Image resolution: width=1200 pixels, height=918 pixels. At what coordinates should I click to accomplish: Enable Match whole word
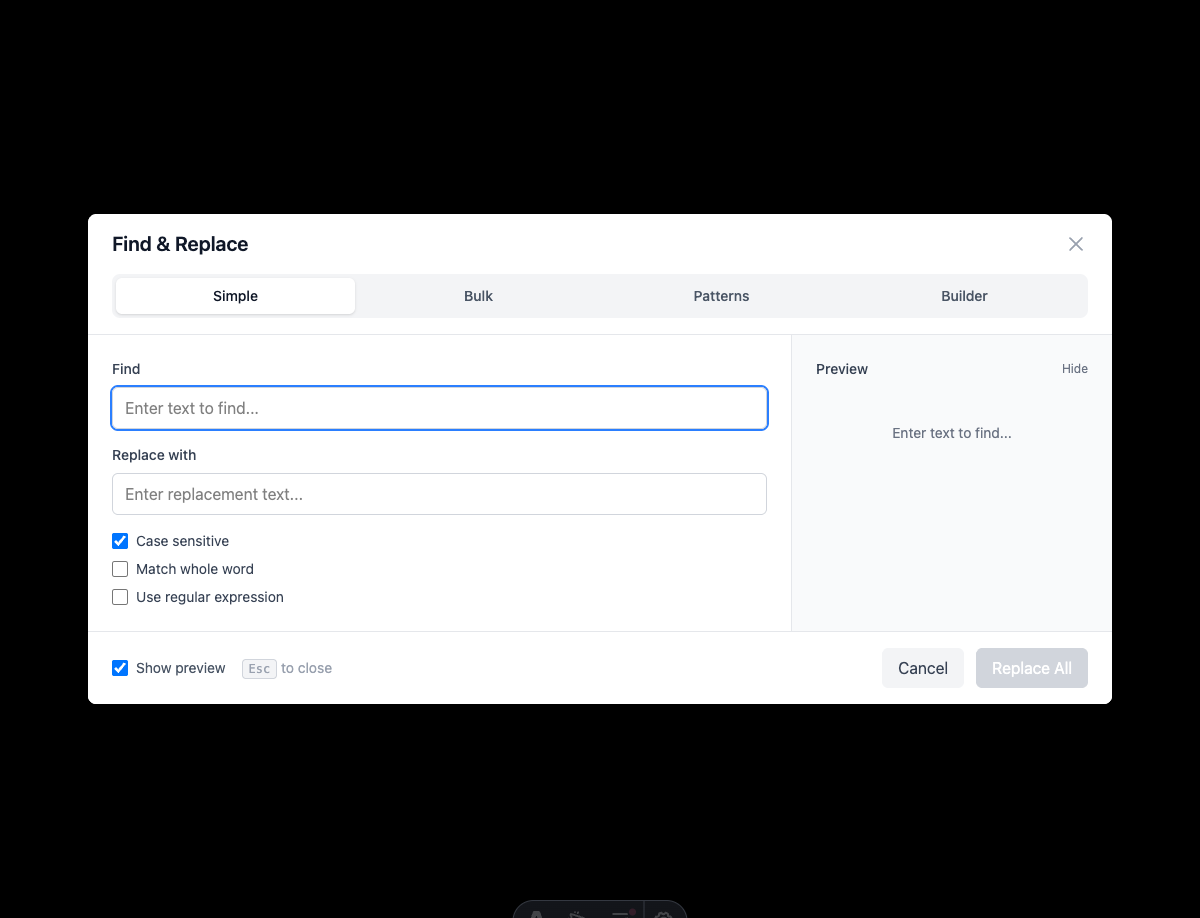tap(120, 568)
